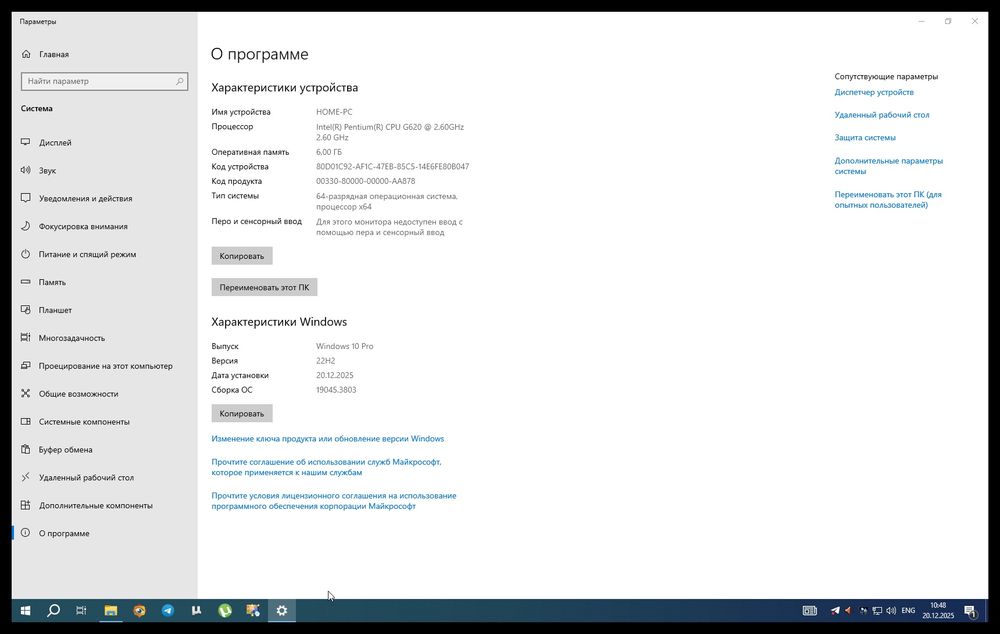Image resolution: width=1000 pixels, height=634 pixels.
Task: Open Microsoft services agreement link
Action: pyautogui.click(x=327, y=467)
